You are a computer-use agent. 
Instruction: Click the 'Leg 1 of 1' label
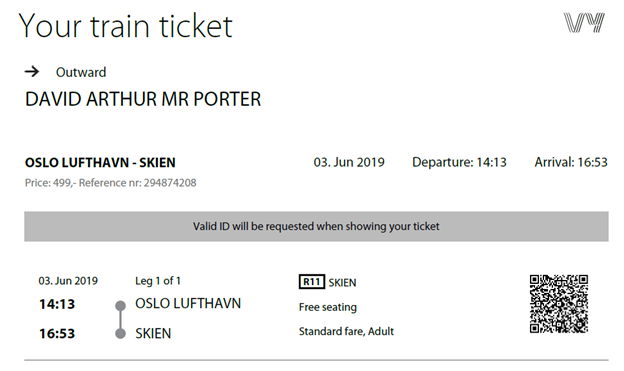pyautogui.click(x=158, y=281)
